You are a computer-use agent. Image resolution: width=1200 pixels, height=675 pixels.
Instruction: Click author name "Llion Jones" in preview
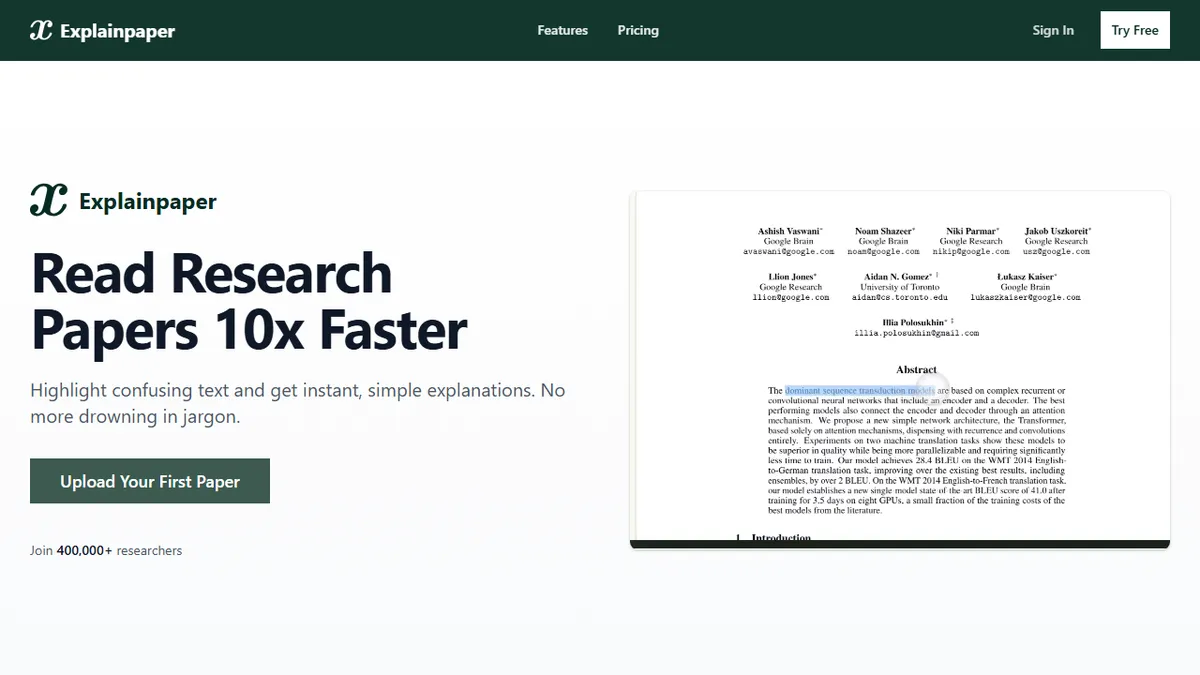tap(791, 276)
